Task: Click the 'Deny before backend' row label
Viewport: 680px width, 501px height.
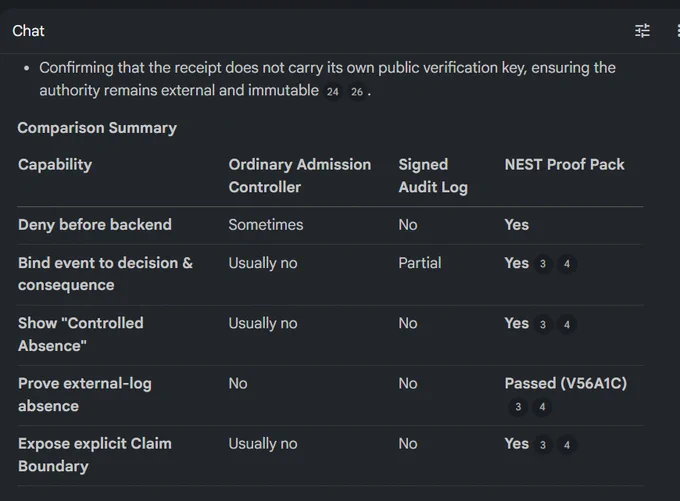Action: [95, 225]
